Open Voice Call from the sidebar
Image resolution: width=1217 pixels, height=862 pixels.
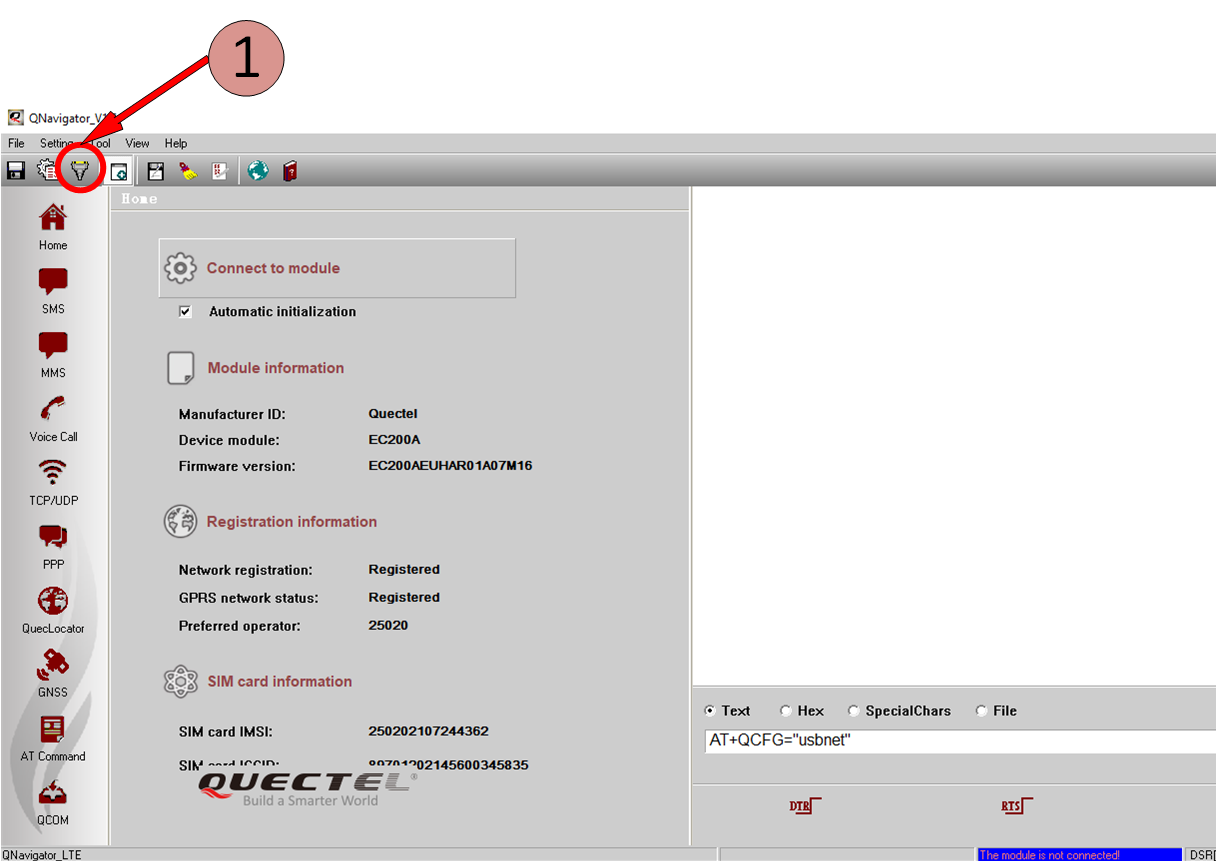(x=53, y=419)
